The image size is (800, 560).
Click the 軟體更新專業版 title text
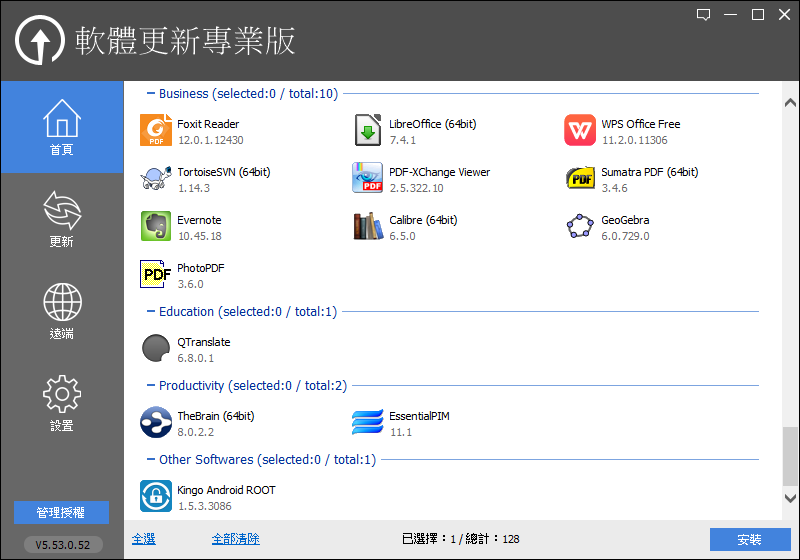pyautogui.click(x=185, y=41)
